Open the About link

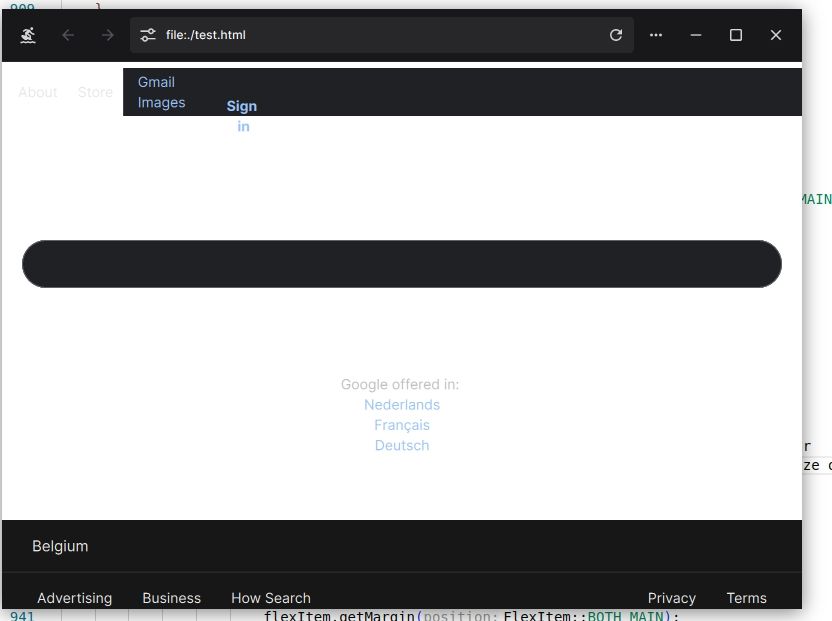pos(38,92)
